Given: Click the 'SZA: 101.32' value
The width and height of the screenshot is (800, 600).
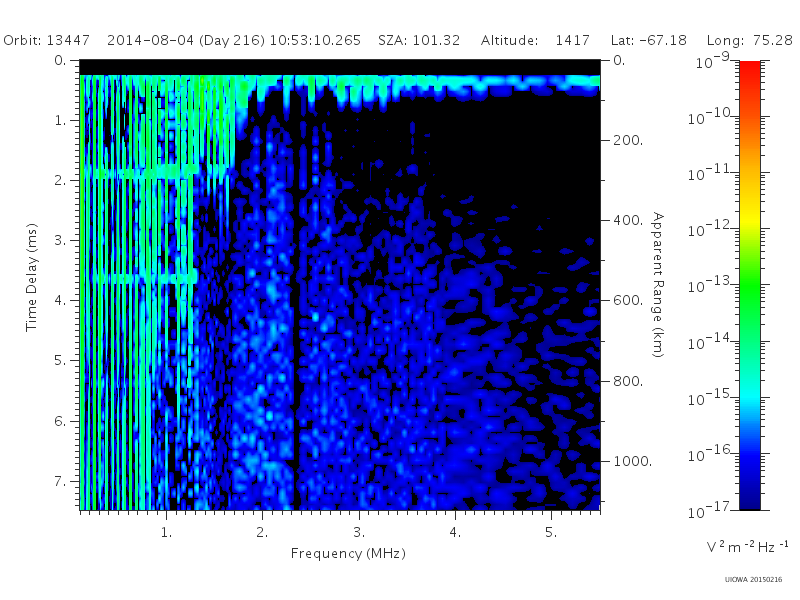Looking at the screenshot, I should (x=419, y=40).
